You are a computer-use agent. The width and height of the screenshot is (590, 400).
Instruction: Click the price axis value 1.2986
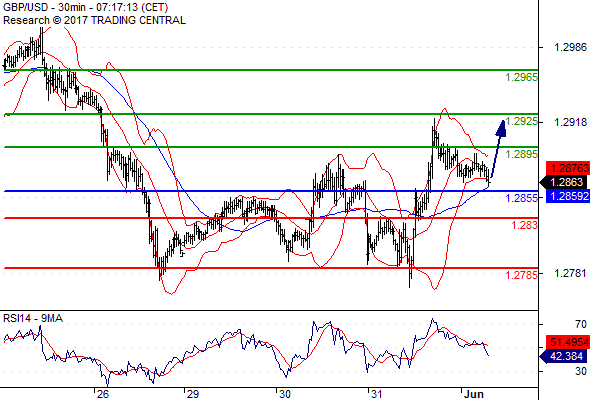(570, 47)
